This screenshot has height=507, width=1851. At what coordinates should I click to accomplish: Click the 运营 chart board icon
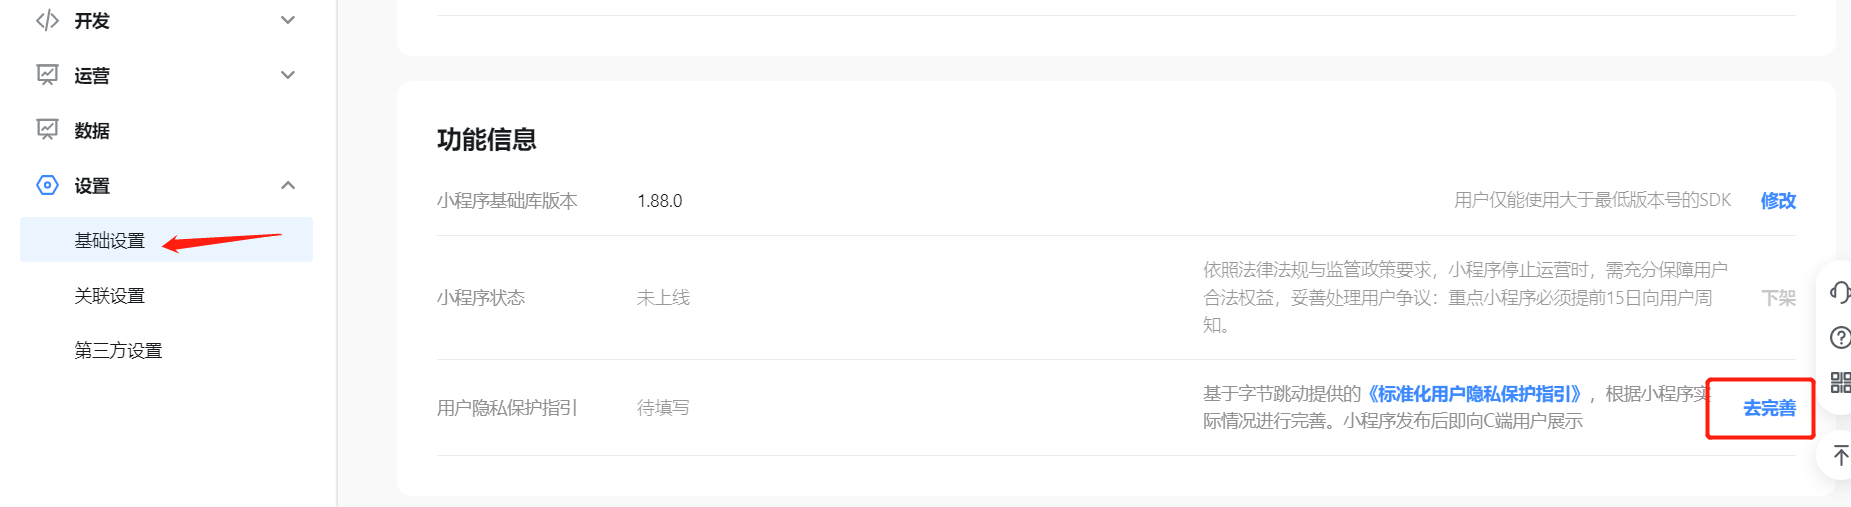pos(47,75)
